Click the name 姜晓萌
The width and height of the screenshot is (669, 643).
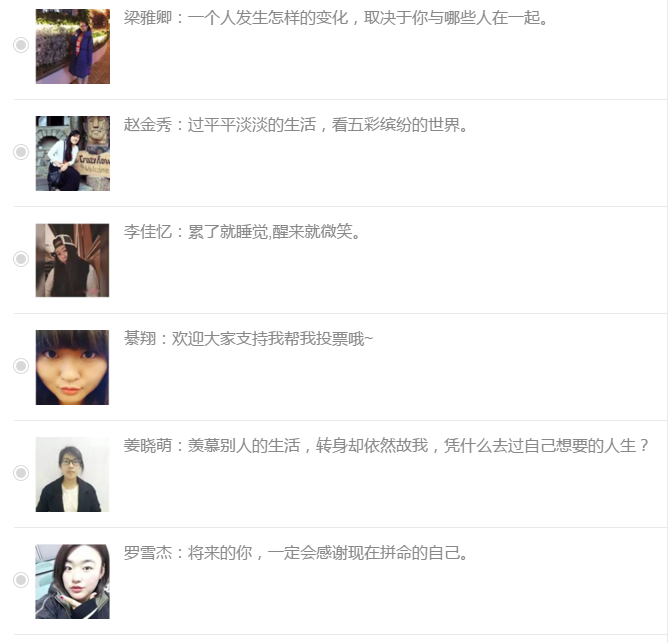(x=148, y=446)
